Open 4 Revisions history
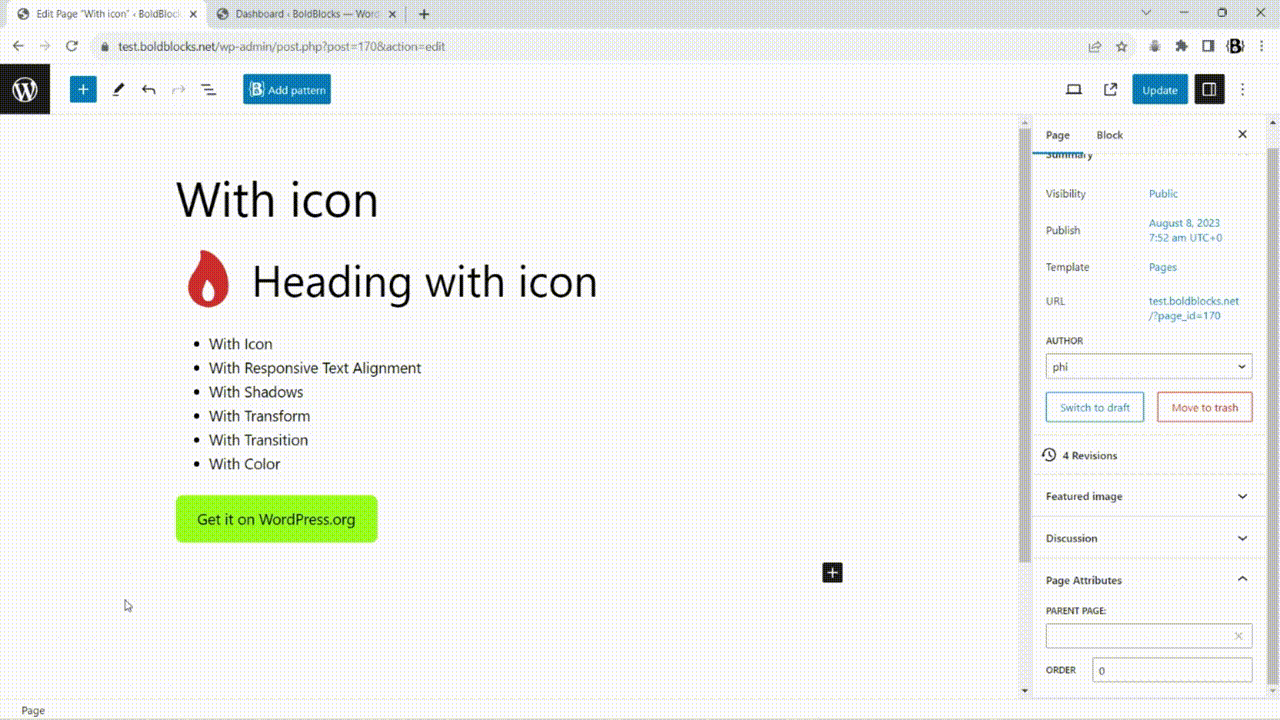The image size is (1280, 720). (1149, 455)
